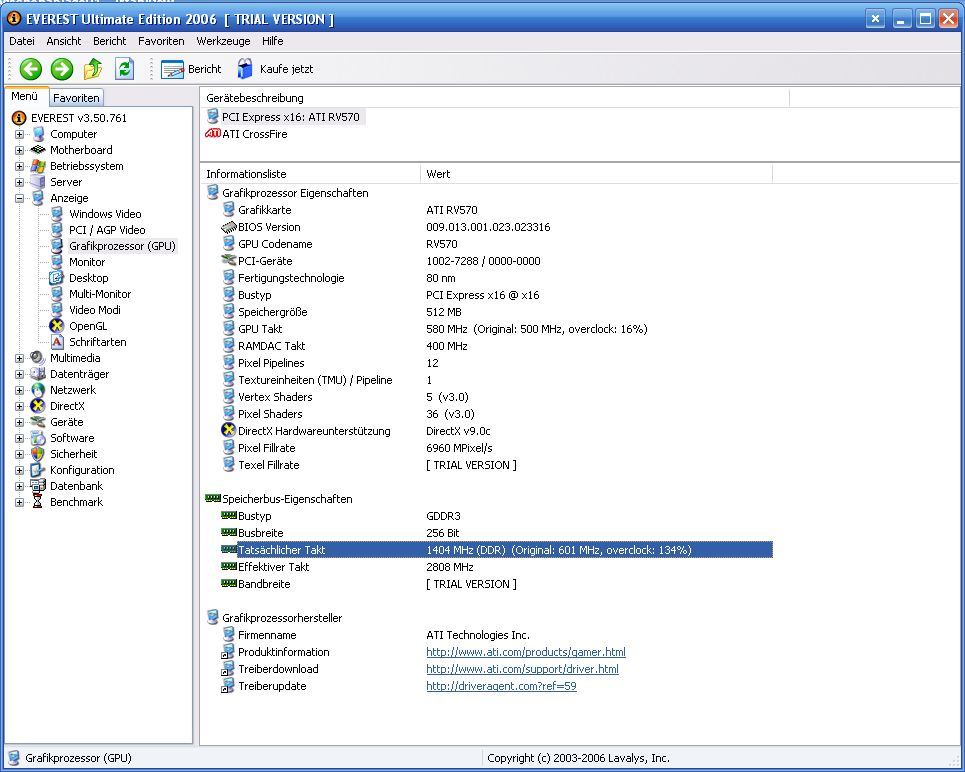Refresh the page with the refresh icon
965x772 pixels.
pyautogui.click(x=124, y=69)
